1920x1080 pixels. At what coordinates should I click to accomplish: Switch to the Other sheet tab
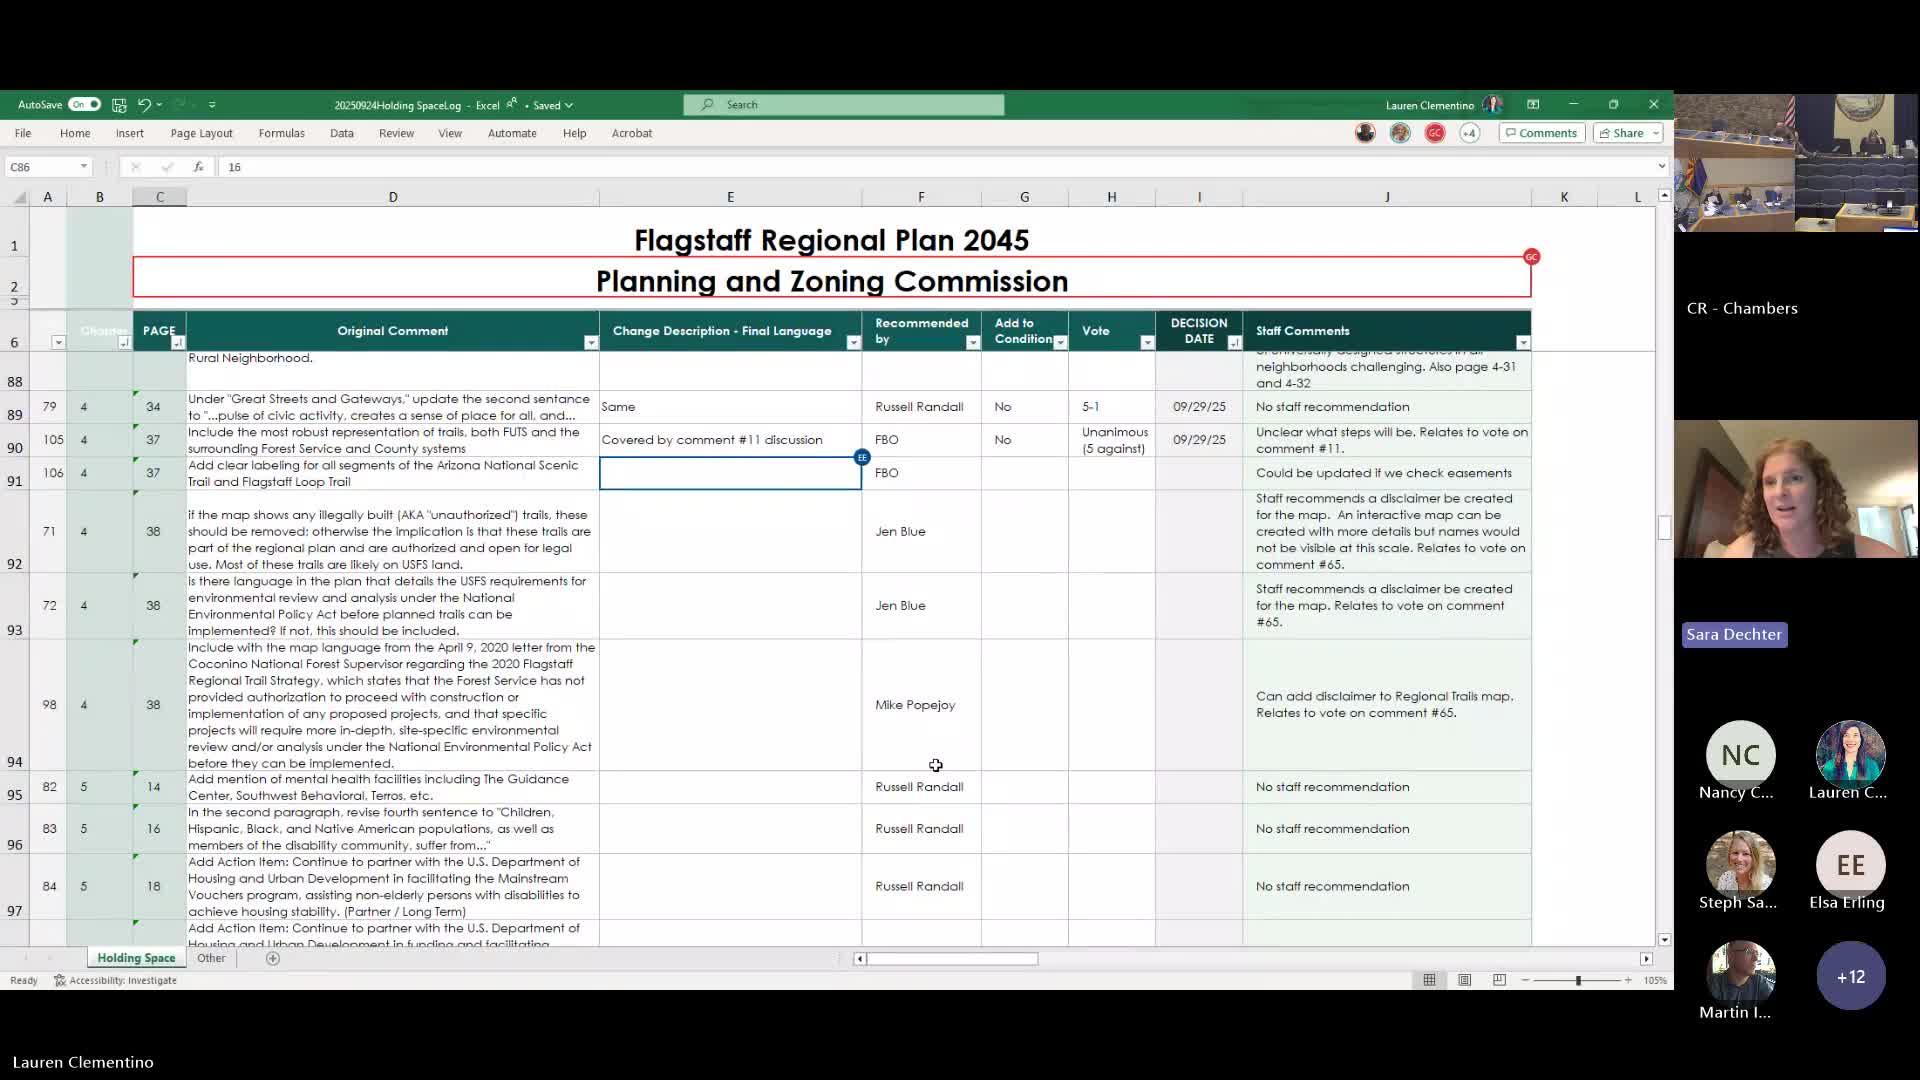click(x=211, y=958)
